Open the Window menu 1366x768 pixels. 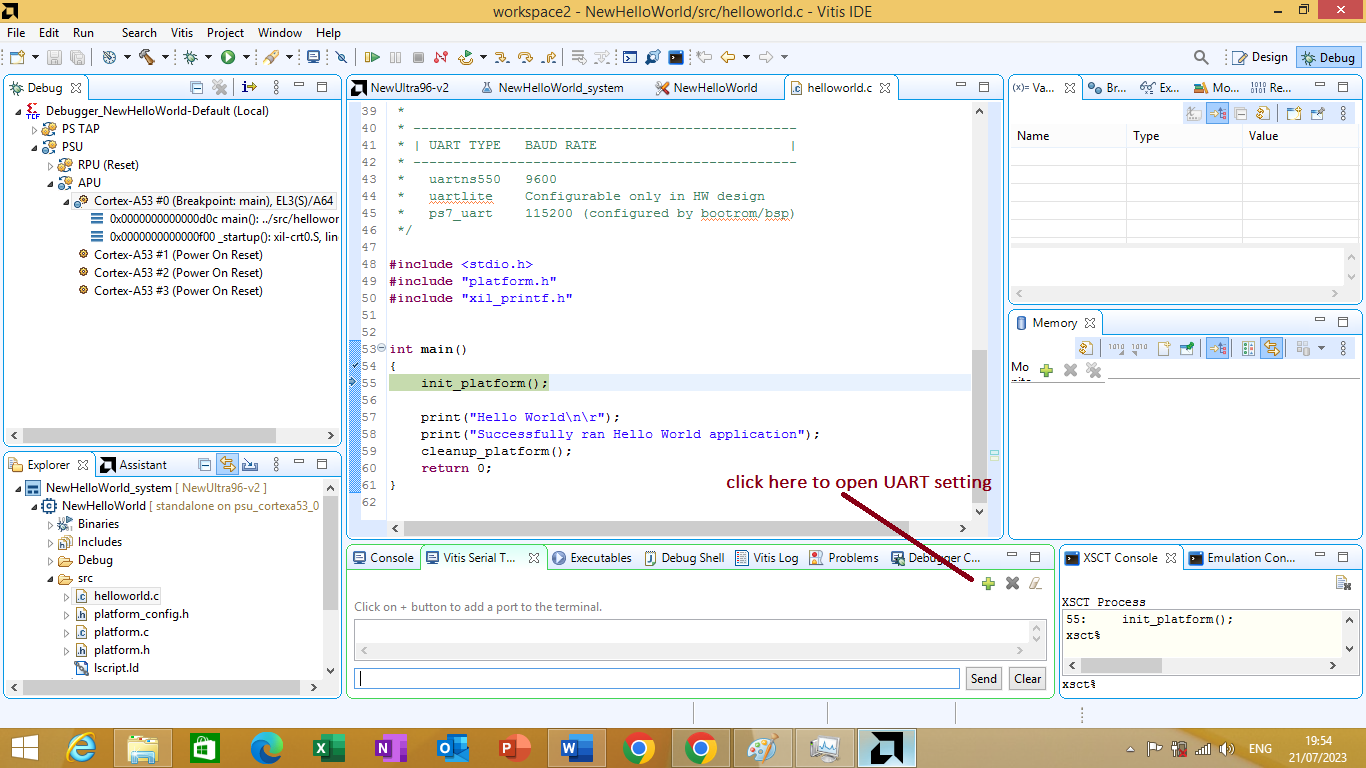[280, 32]
